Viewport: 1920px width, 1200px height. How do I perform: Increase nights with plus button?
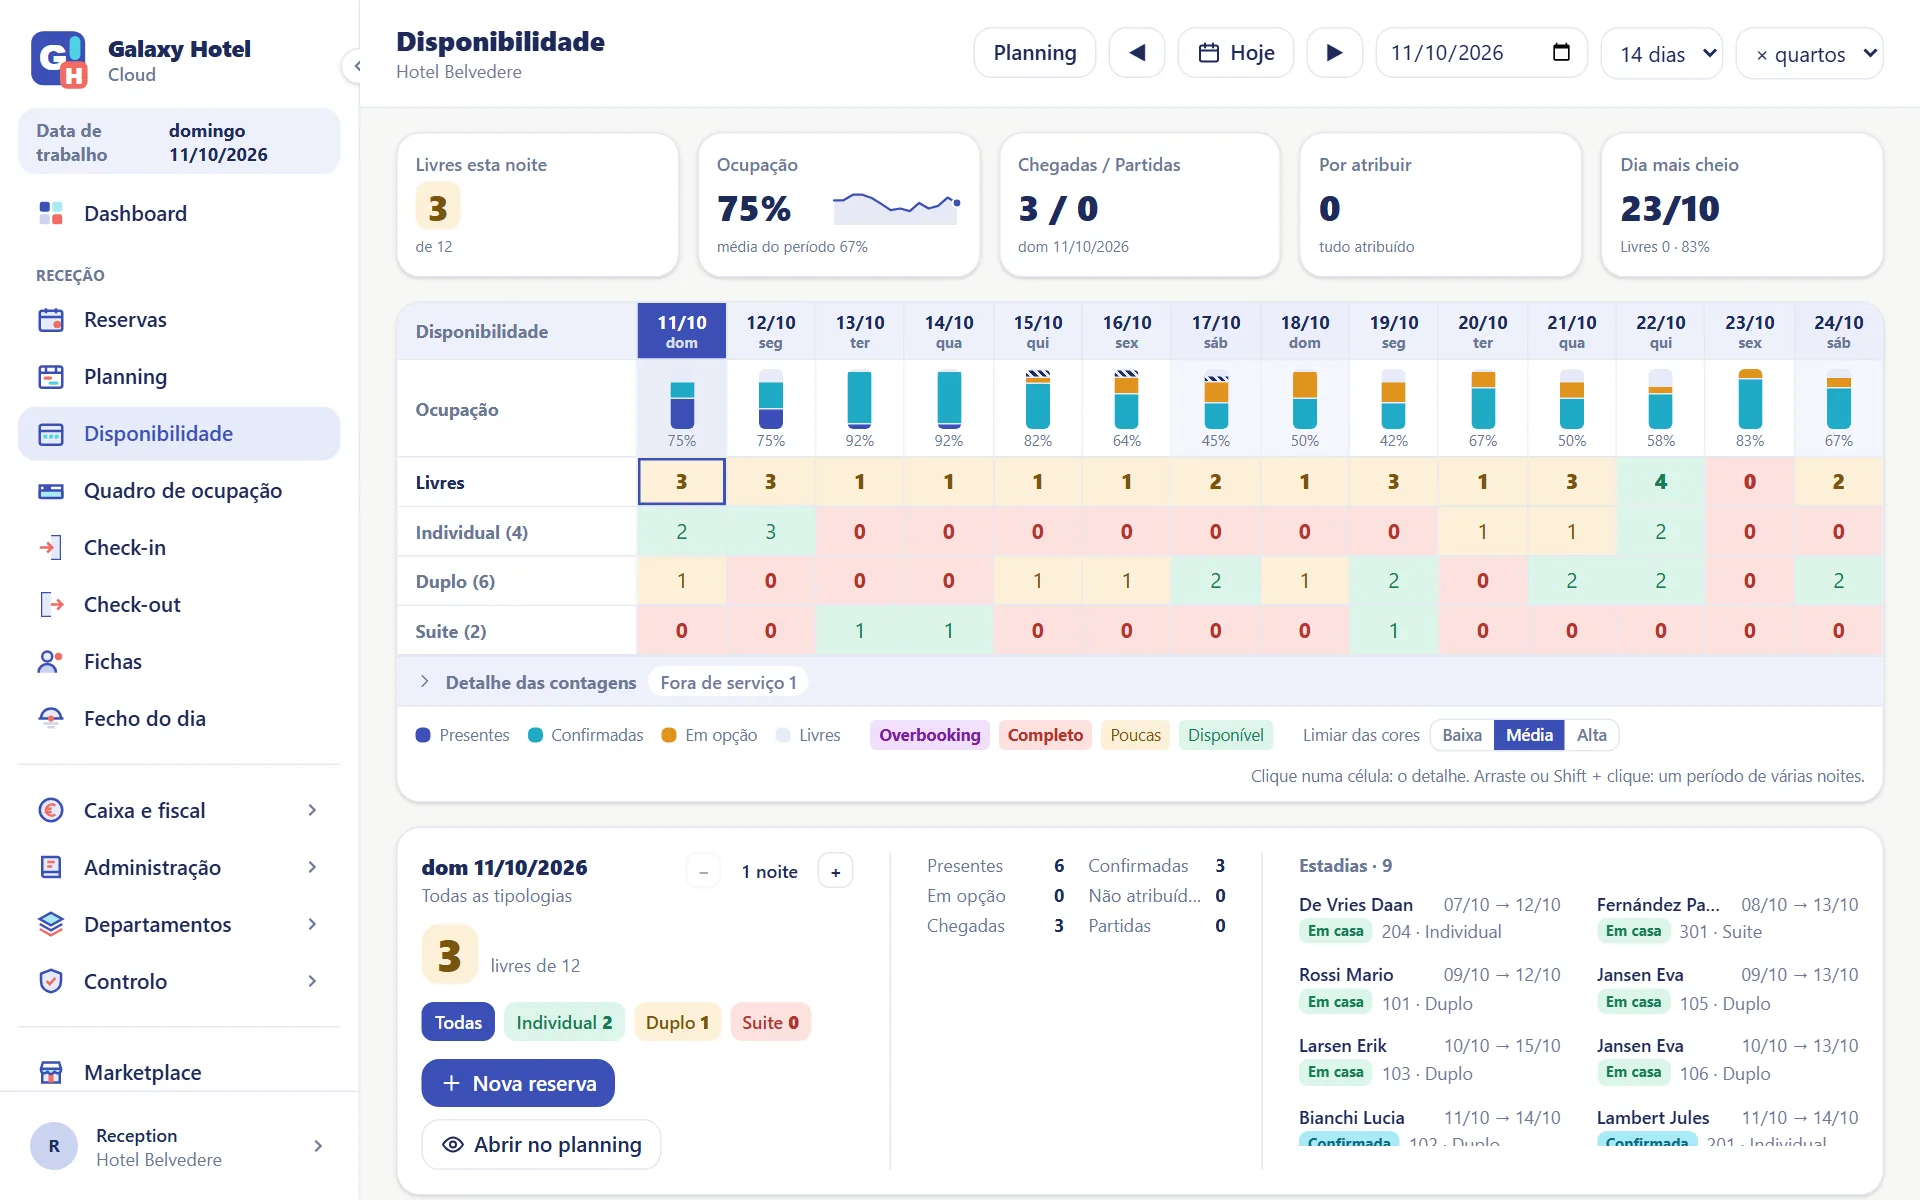coord(835,872)
